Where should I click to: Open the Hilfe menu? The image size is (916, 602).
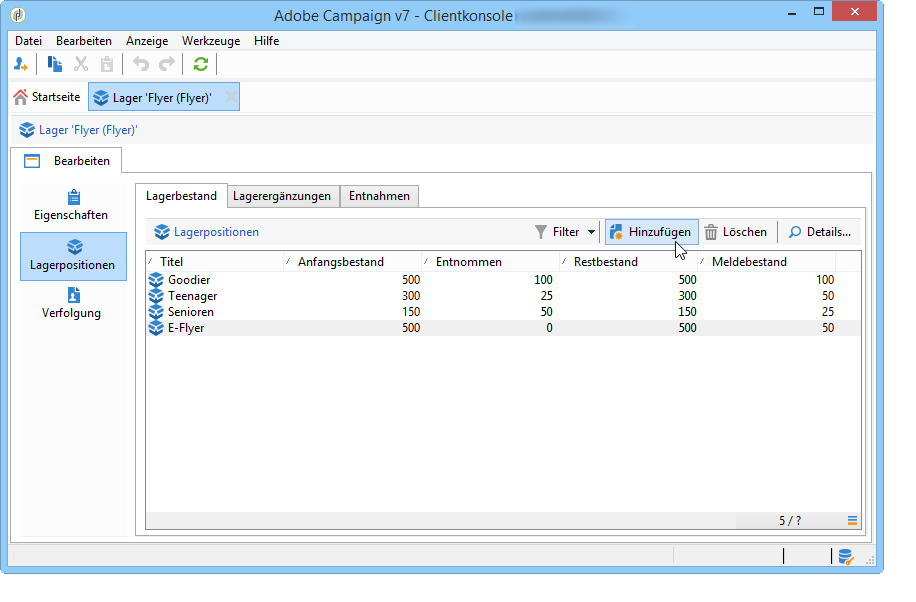coord(266,41)
